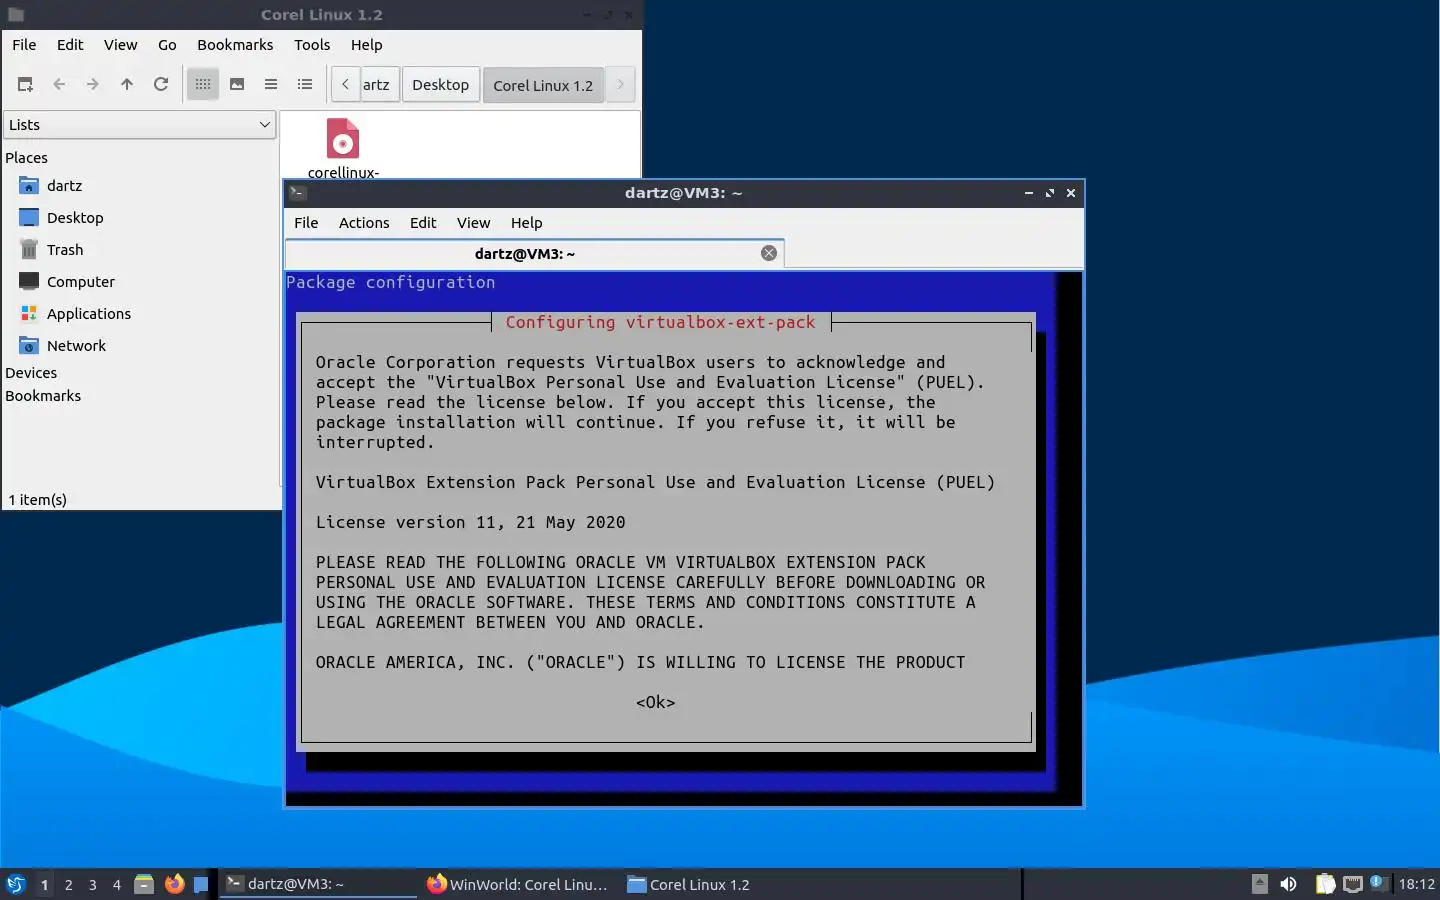
Task: Open Tools menu in file manager
Action: (x=312, y=45)
